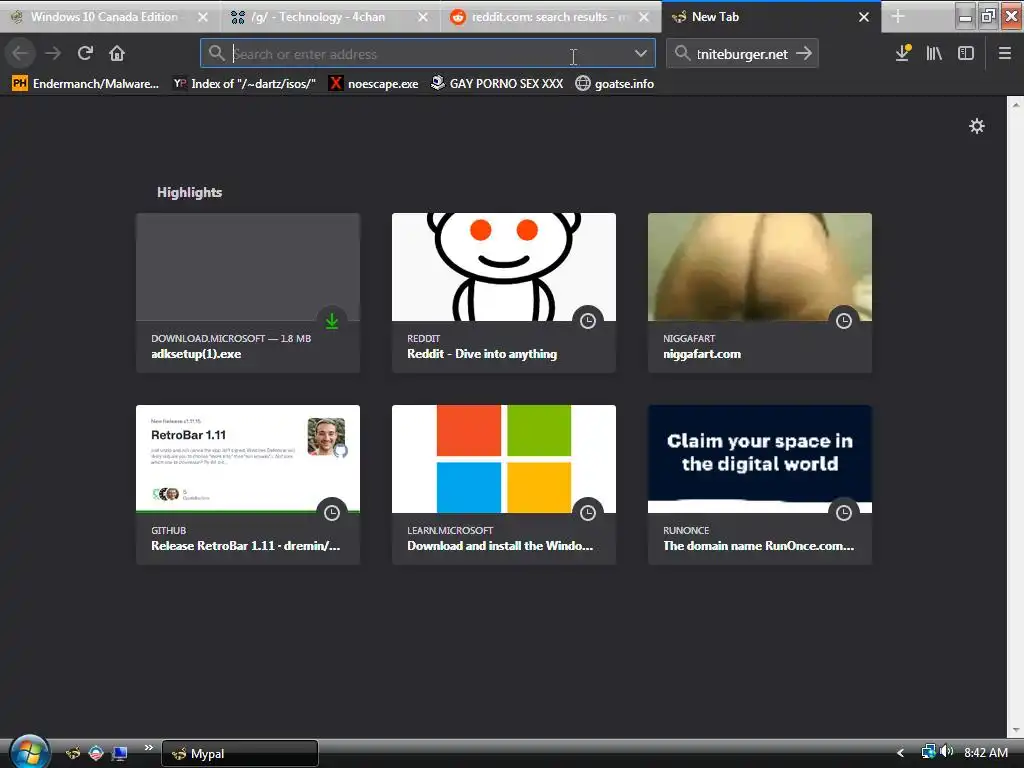The width and height of the screenshot is (1024, 768).
Task: Open the Downloads toolbar icon
Action: (903, 53)
